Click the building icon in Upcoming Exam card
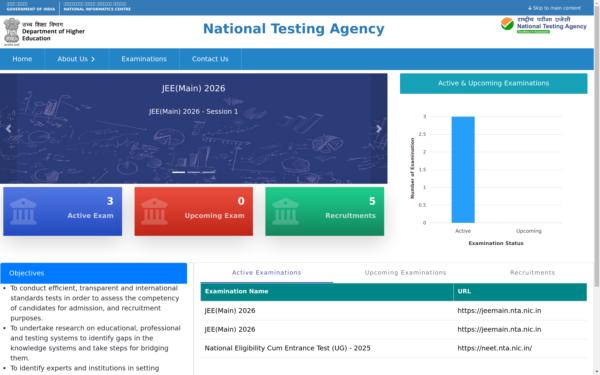Image resolution: width=600 pixels, height=375 pixels. [154, 211]
